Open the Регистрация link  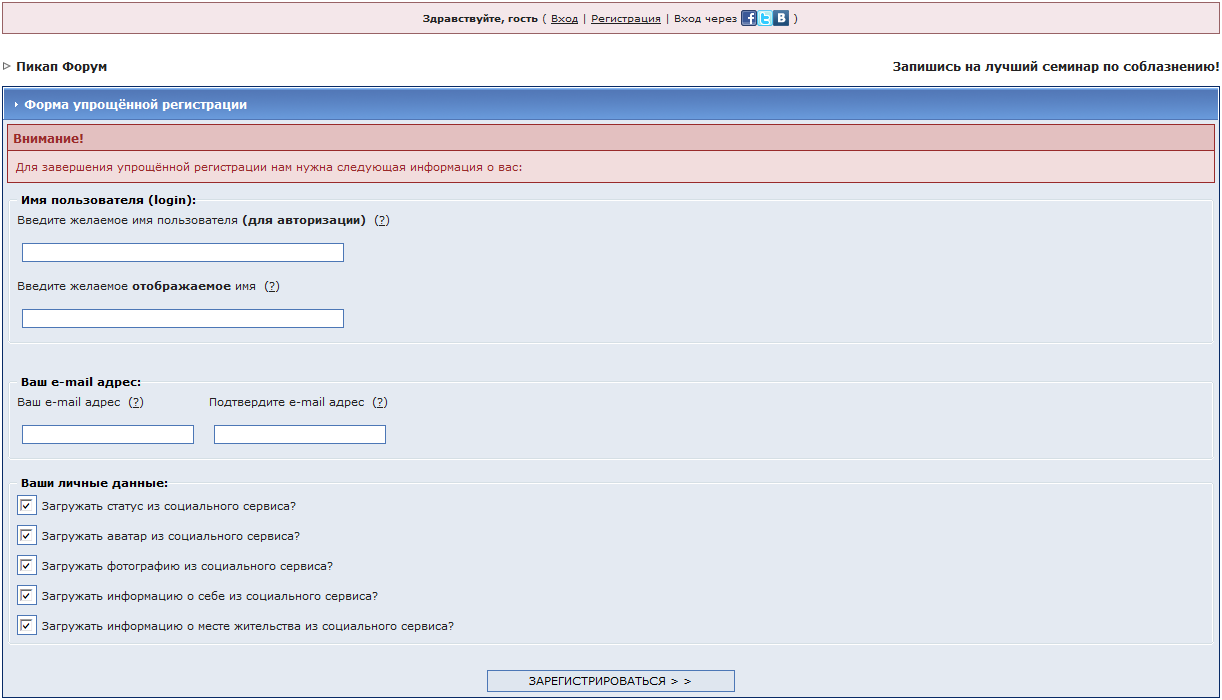(625, 19)
